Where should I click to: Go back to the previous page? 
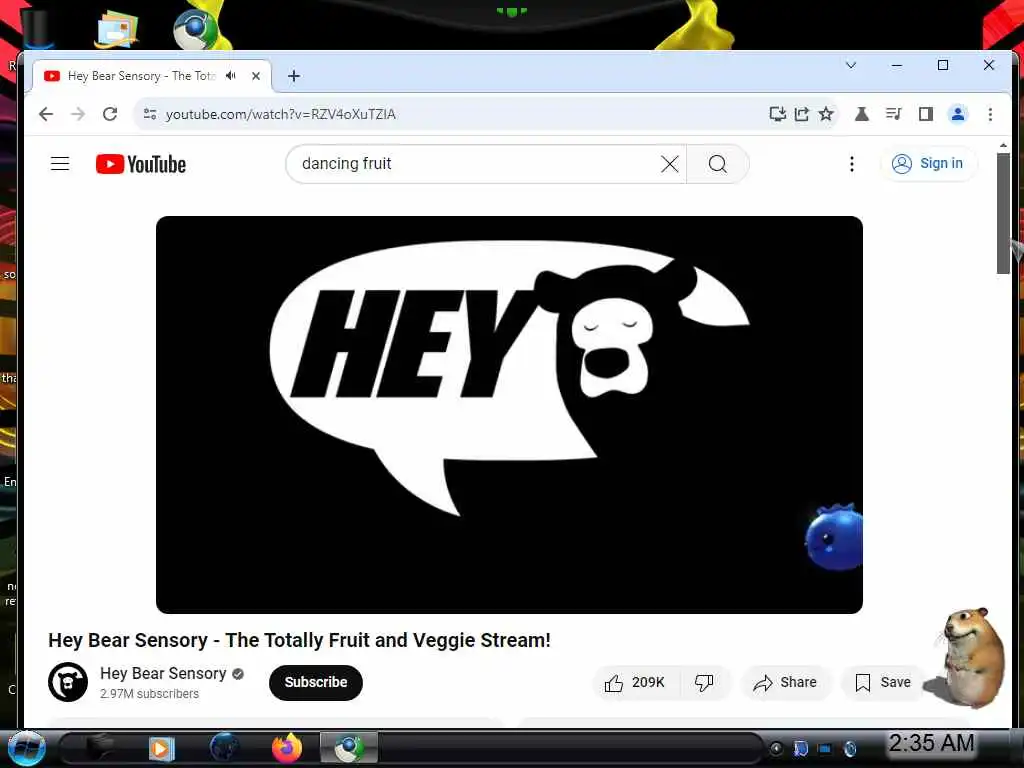46,114
